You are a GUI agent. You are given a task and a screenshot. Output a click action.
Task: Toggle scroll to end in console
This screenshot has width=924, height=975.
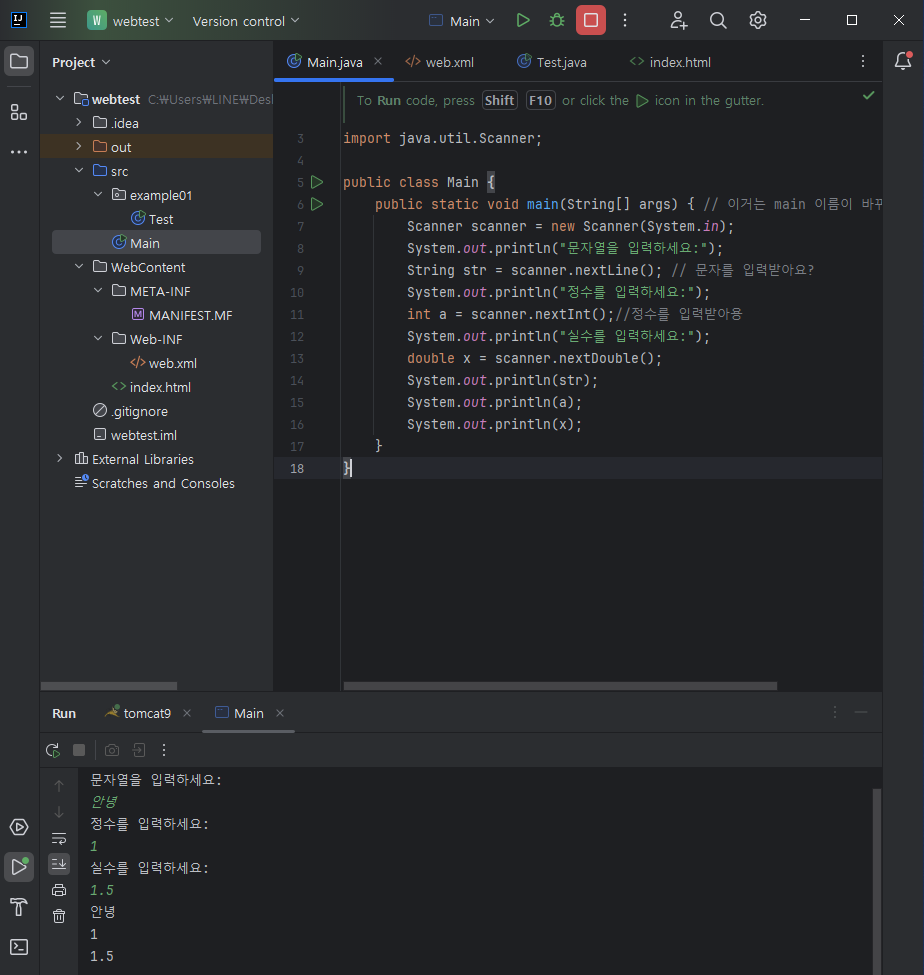point(59,864)
